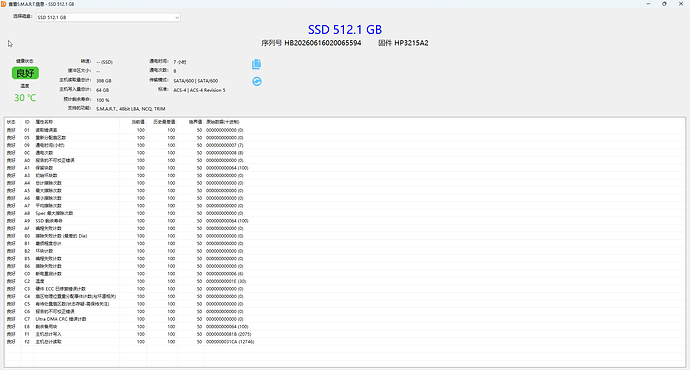Click the 状态 column header
Screen dimensions: 690x370
(x=11, y=122)
